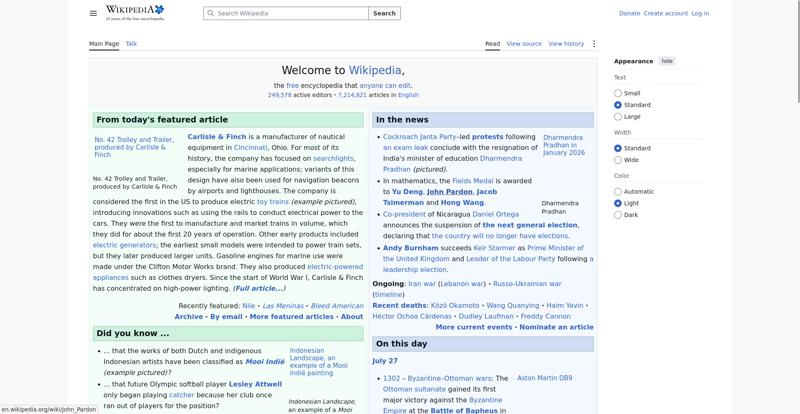Open the hamburger main menu icon
800x414 pixels.
point(93,13)
